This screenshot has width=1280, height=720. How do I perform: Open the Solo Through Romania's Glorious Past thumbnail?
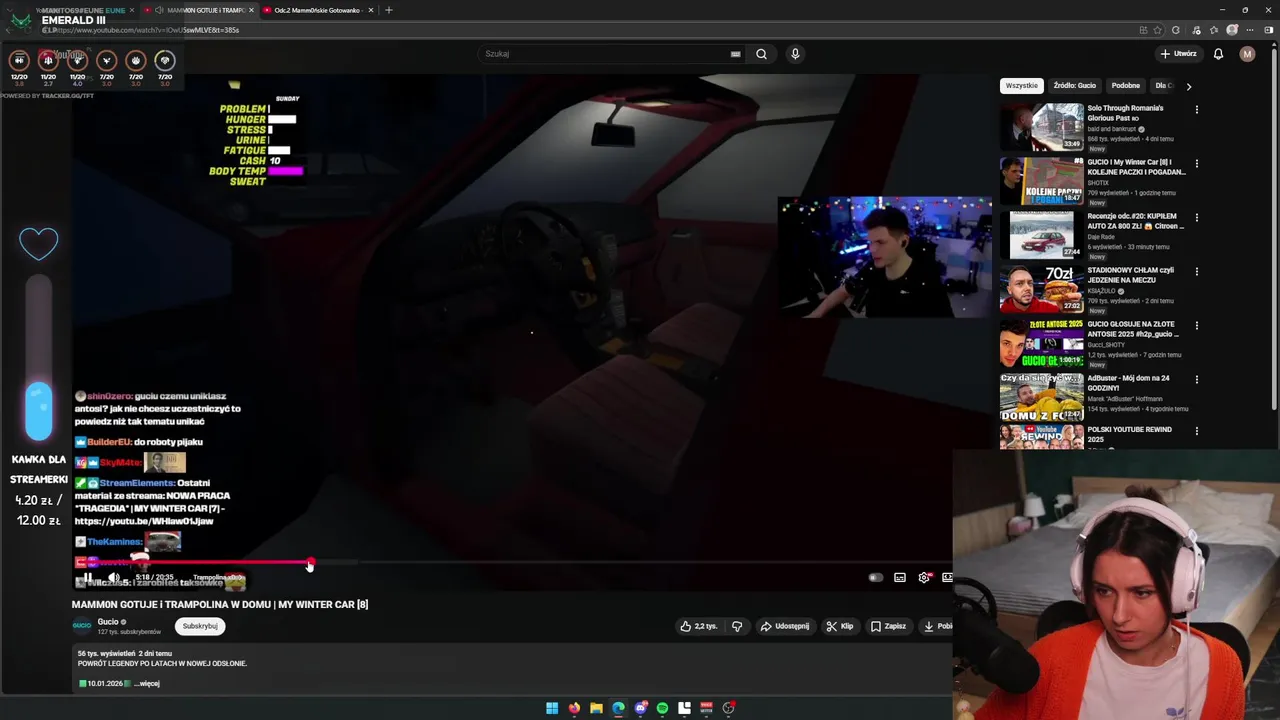click(x=1042, y=126)
